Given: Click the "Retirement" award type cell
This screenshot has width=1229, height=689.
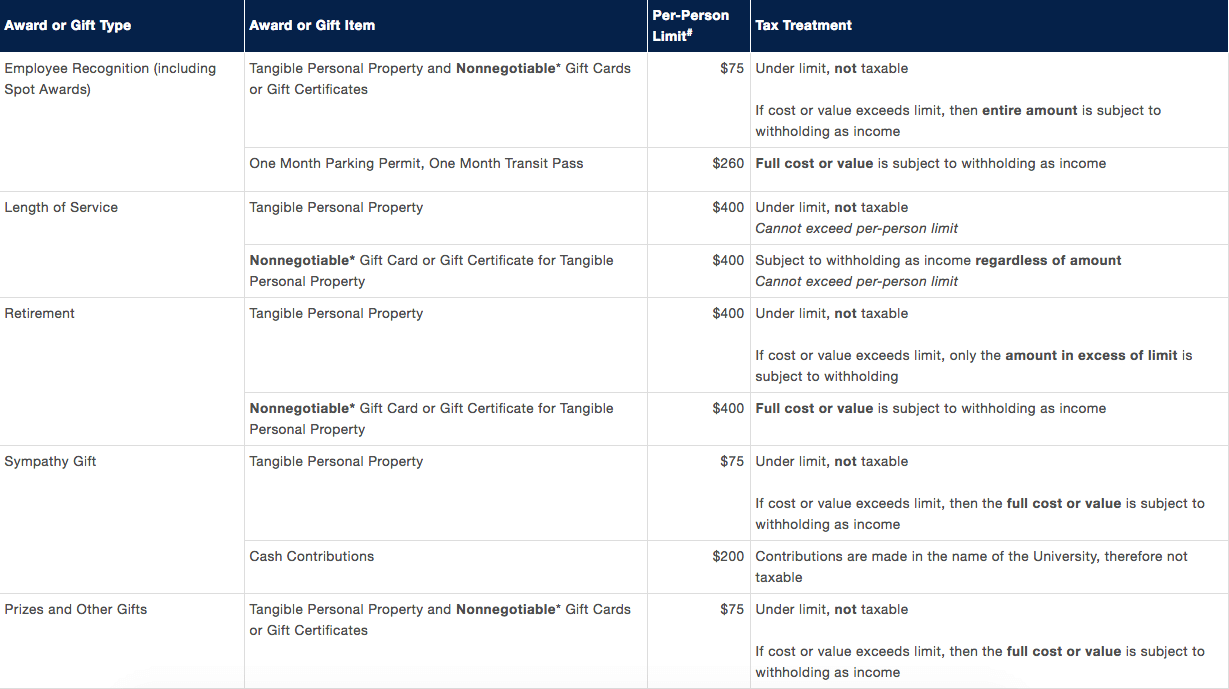Looking at the screenshot, I should (x=40, y=314).
